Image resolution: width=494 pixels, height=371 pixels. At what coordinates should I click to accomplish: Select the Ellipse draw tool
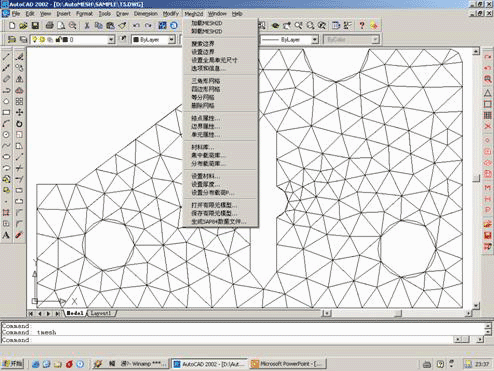click(6, 157)
